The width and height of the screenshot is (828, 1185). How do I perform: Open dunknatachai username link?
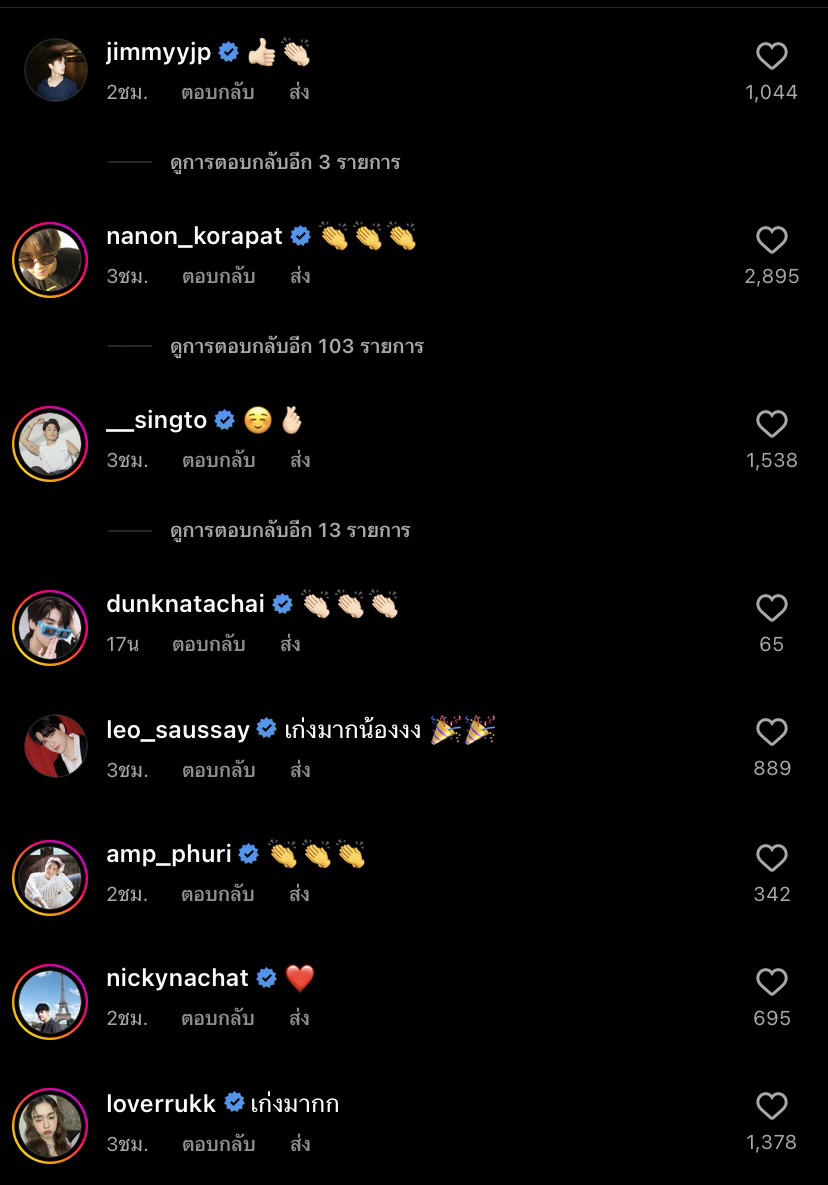click(x=185, y=604)
